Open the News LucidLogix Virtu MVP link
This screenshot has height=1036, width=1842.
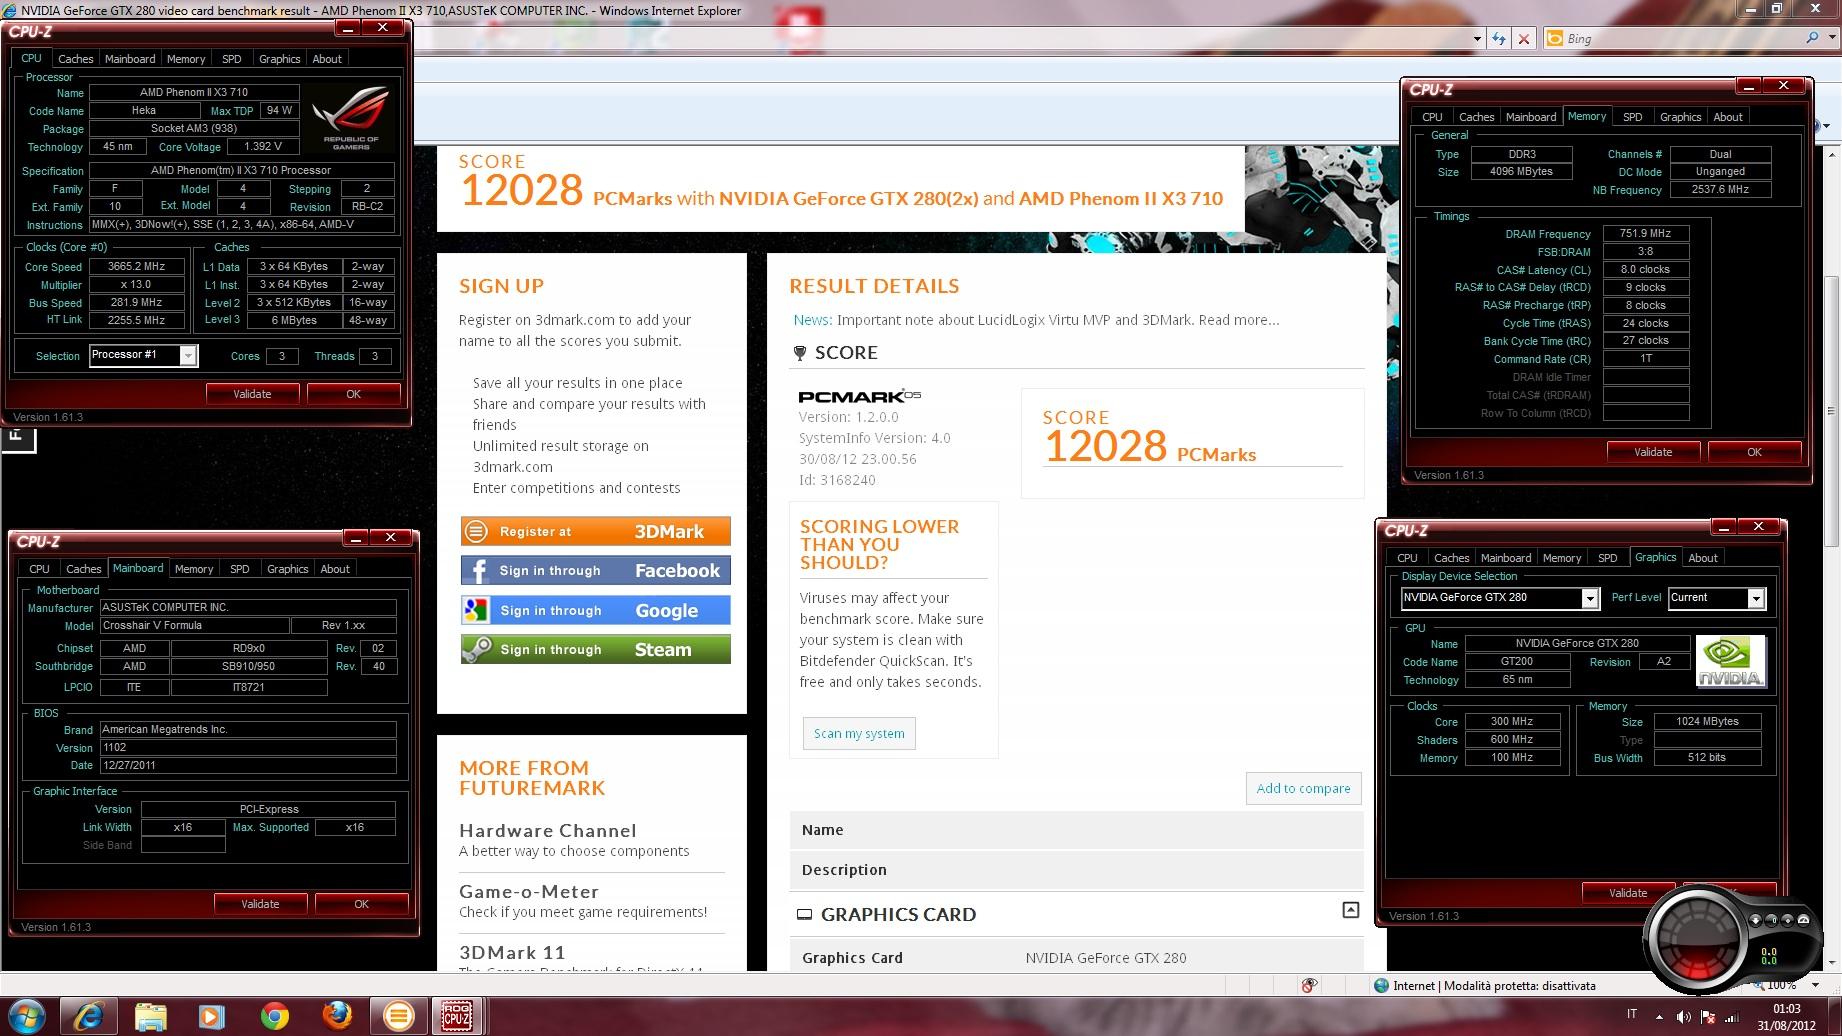point(1036,320)
